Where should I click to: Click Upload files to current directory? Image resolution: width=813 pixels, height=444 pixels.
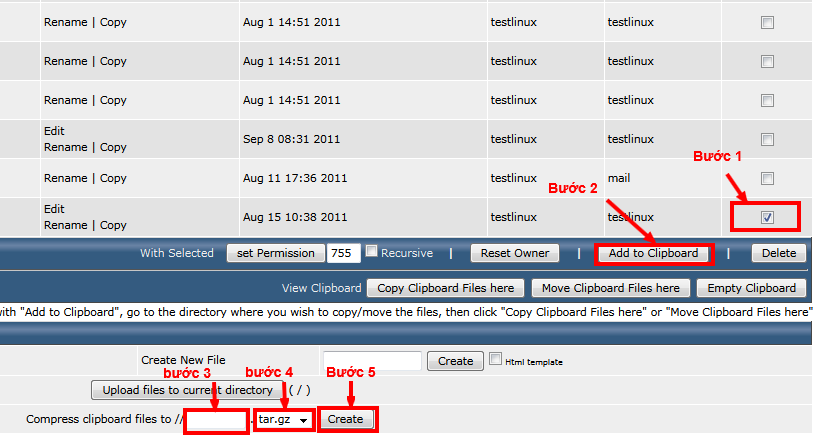click(x=188, y=390)
